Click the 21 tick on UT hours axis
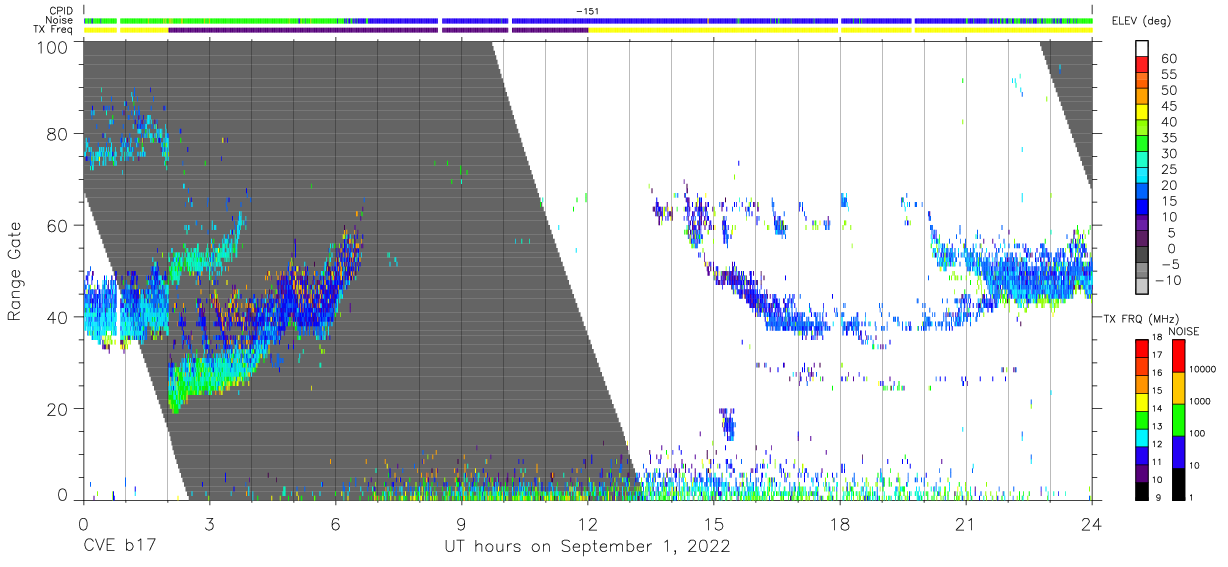Image resolution: width=1228 pixels, height=567 pixels. pyautogui.click(x=966, y=523)
